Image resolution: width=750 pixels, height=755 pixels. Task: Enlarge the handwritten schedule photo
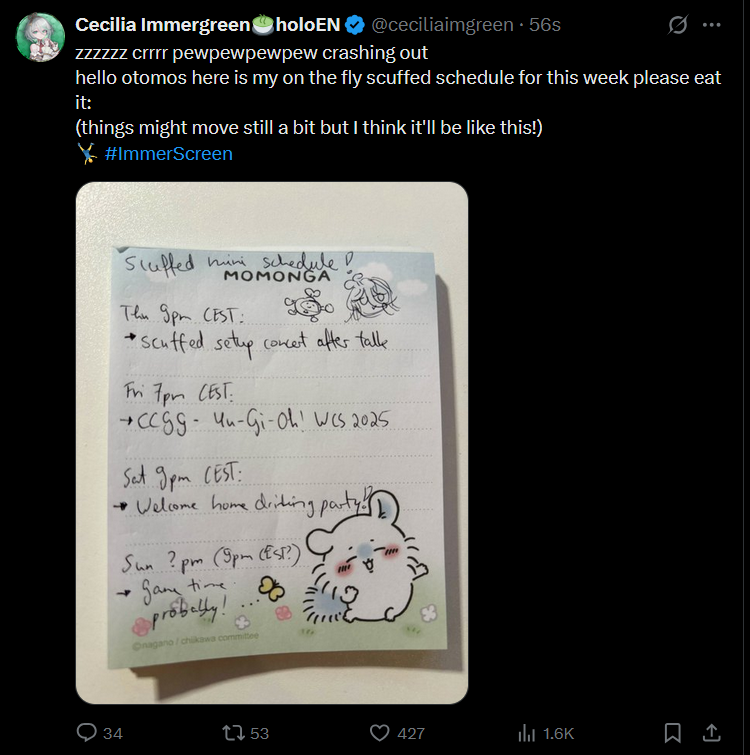point(271,442)
